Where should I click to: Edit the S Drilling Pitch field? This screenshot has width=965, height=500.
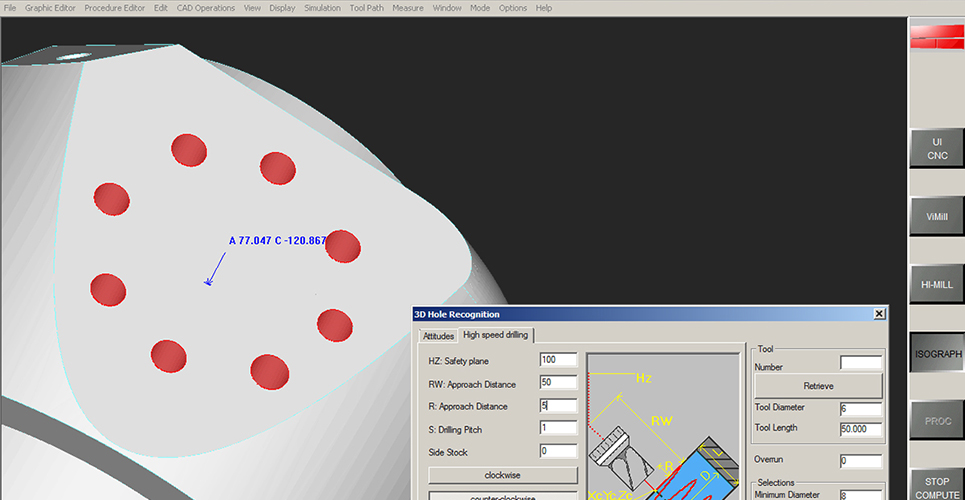coord(558,428)
